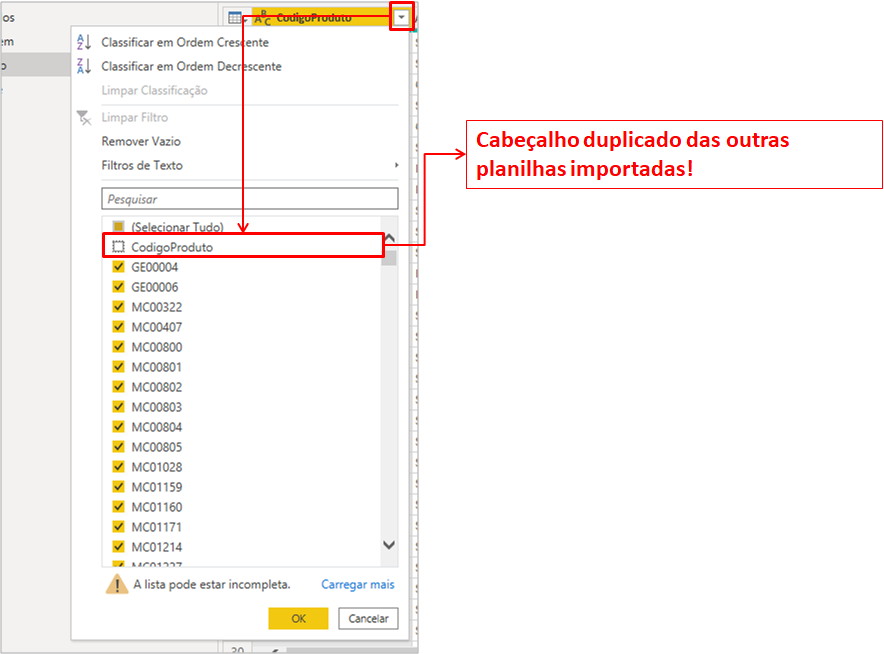Click the Cancelar button
This screenshot has height=654, width=884.
click(x=368, y=619)
